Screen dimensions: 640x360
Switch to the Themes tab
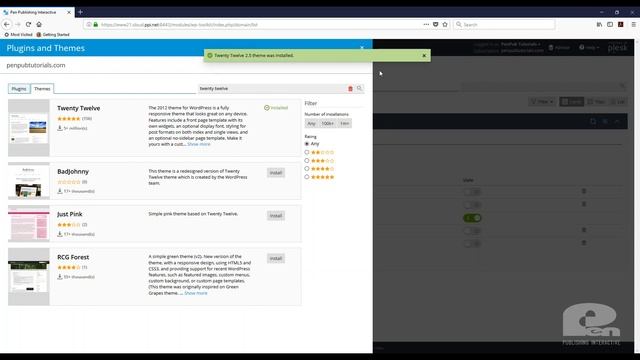42,89
